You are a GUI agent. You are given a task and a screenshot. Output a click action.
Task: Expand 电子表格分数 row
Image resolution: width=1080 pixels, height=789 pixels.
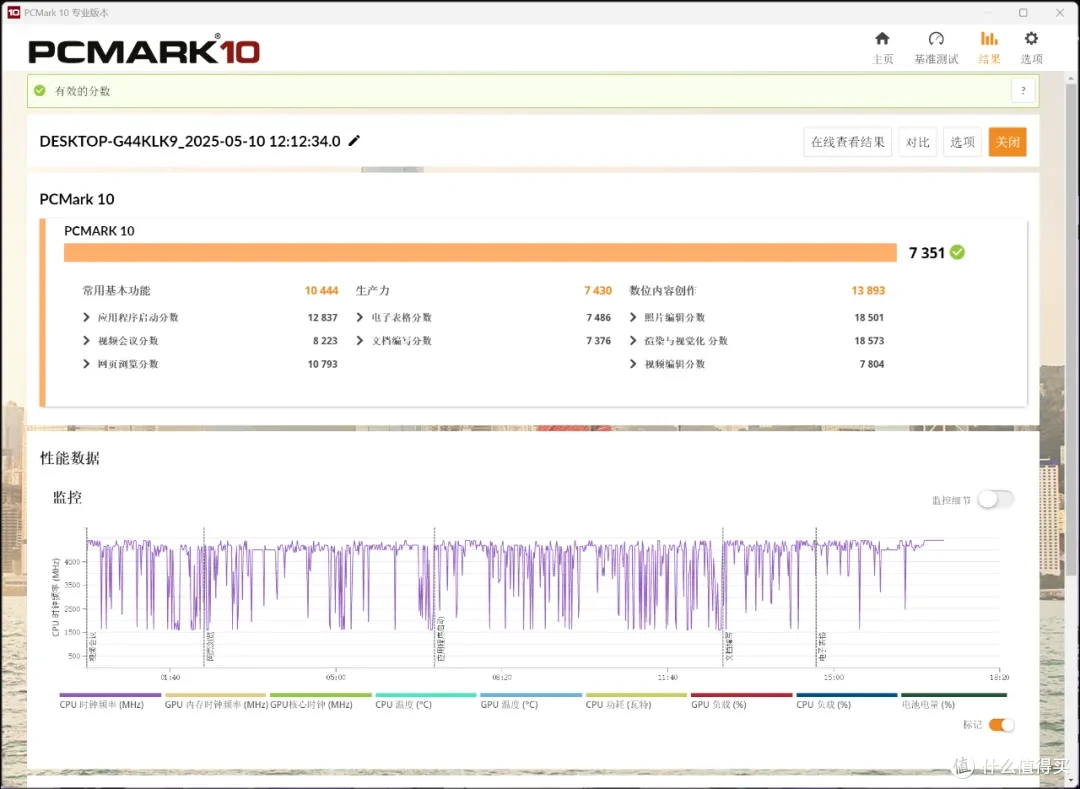point(360,317)
